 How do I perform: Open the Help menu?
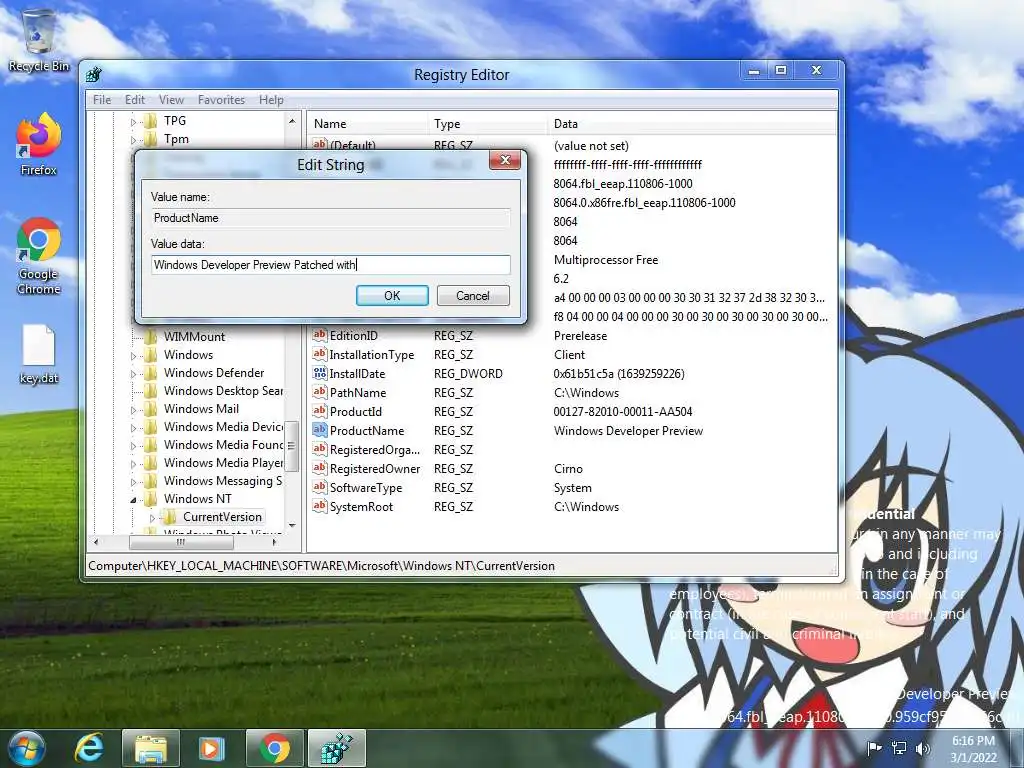[x=271, y=100]
